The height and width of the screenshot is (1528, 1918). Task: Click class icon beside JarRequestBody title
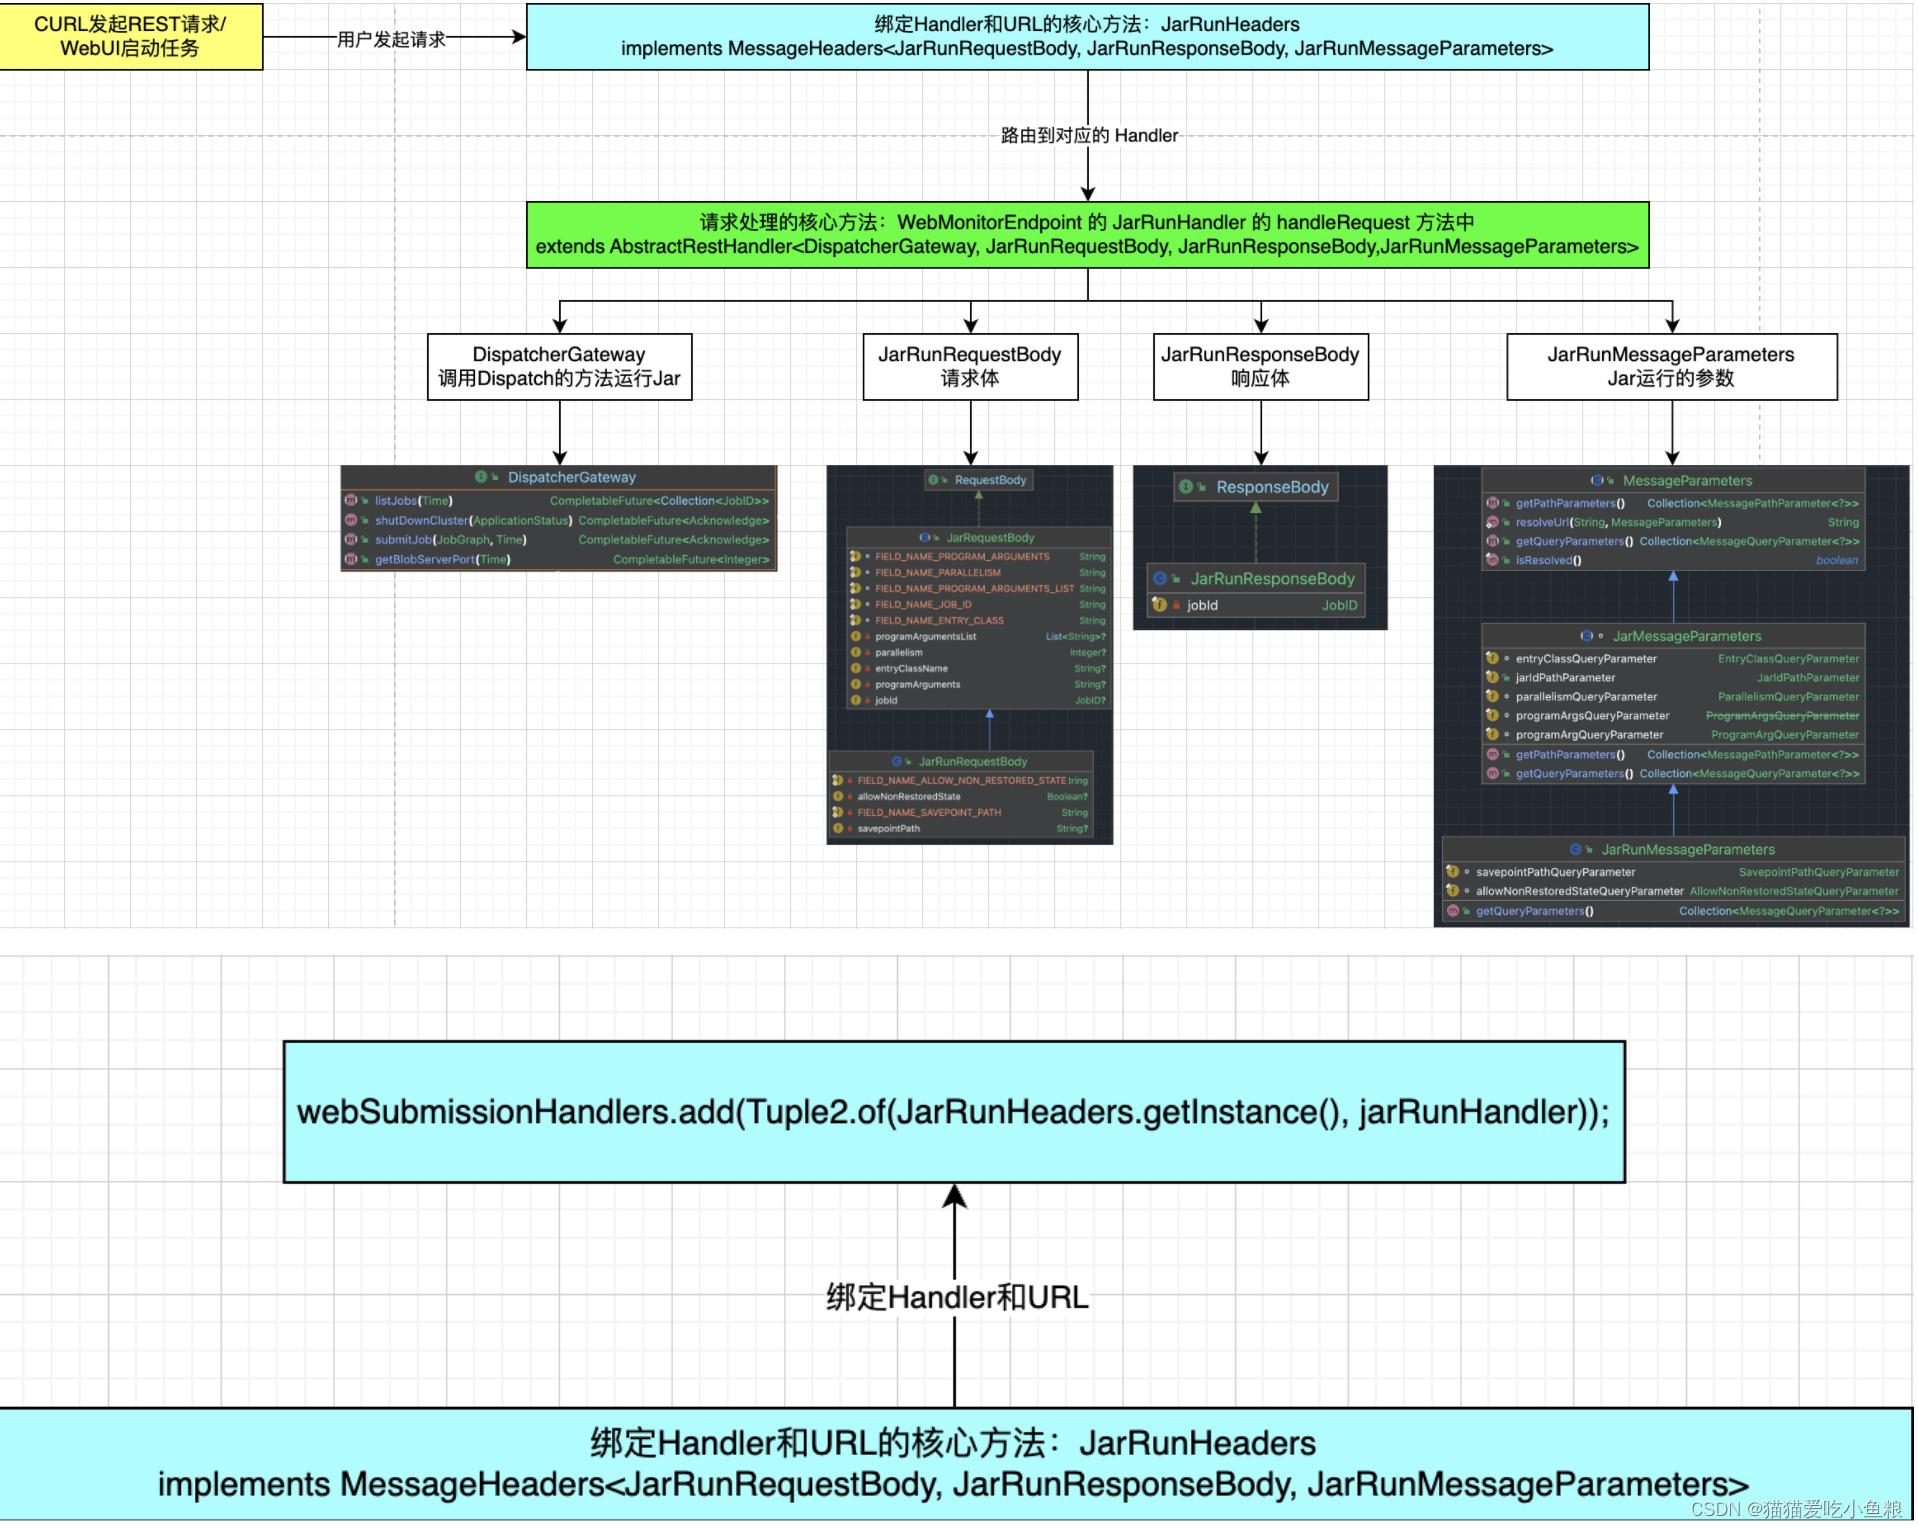click(925, 538)
